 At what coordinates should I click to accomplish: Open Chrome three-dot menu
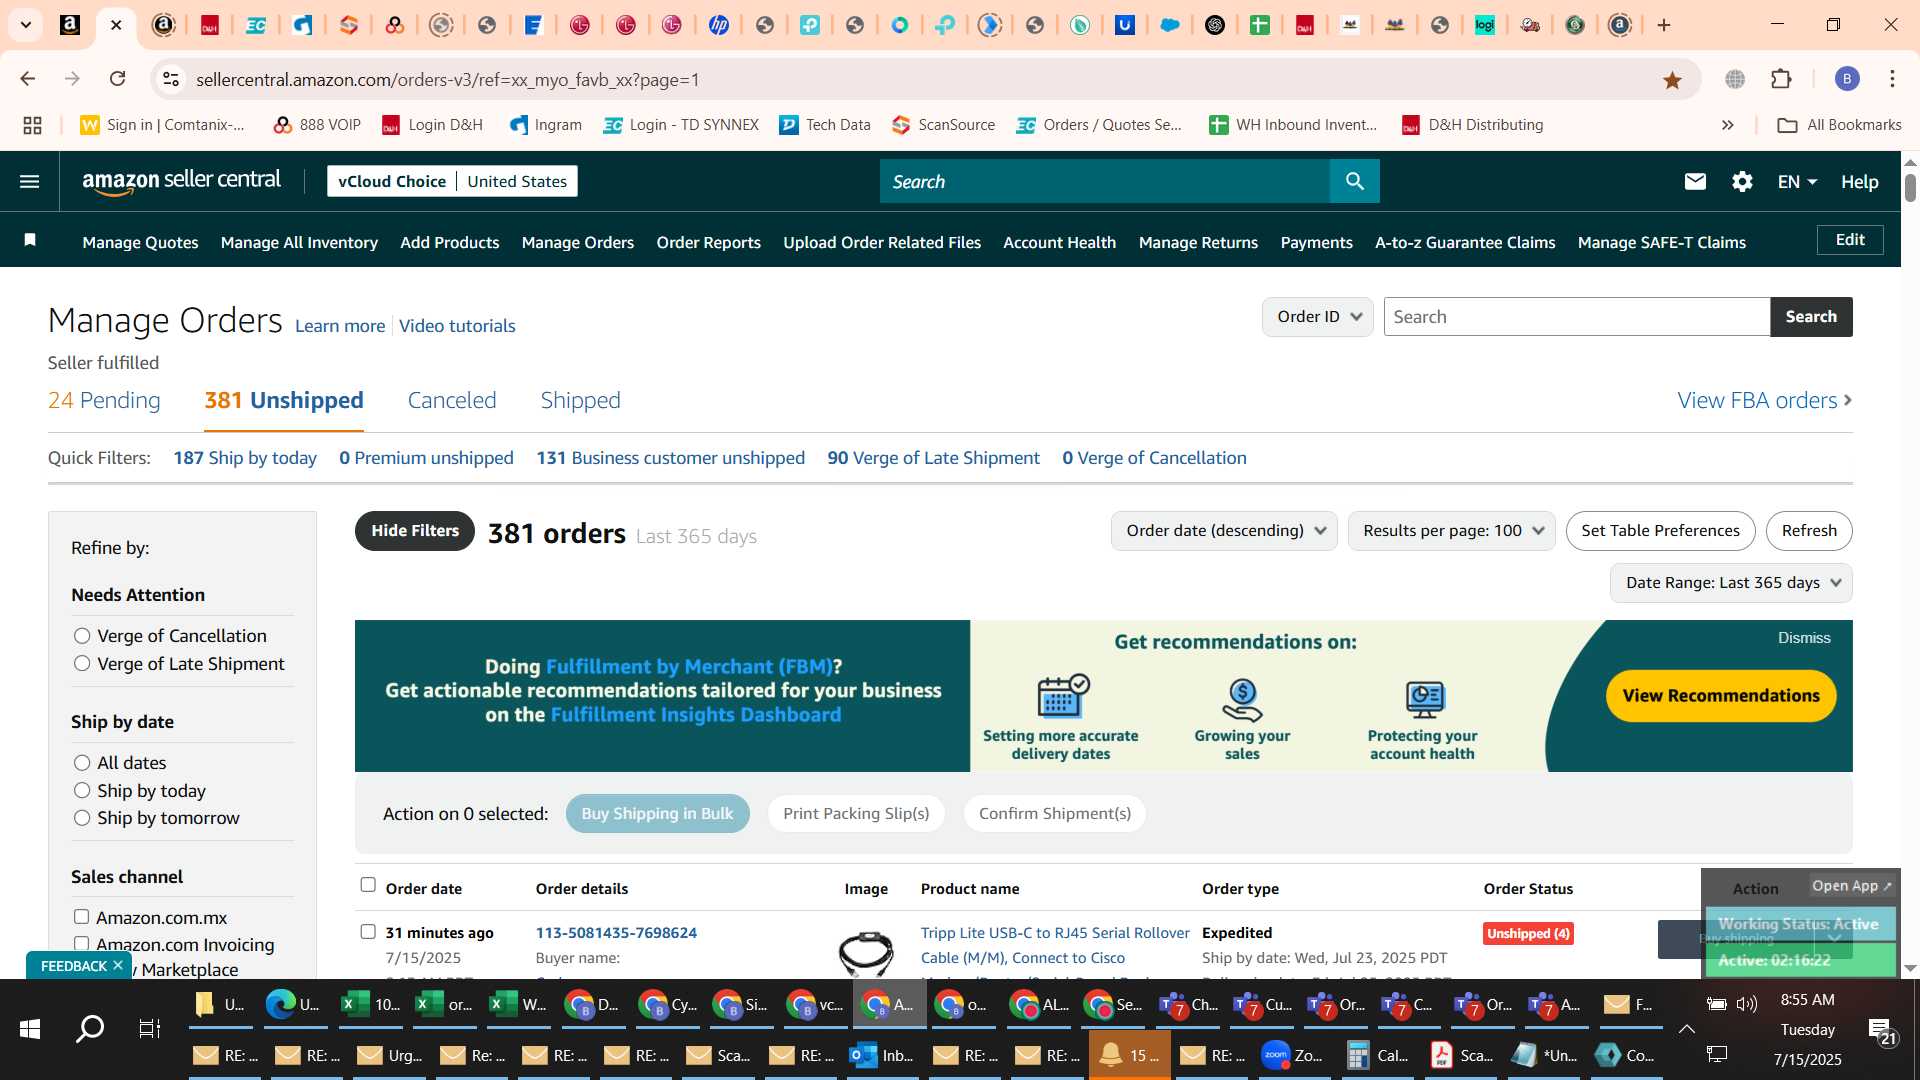1892,79
